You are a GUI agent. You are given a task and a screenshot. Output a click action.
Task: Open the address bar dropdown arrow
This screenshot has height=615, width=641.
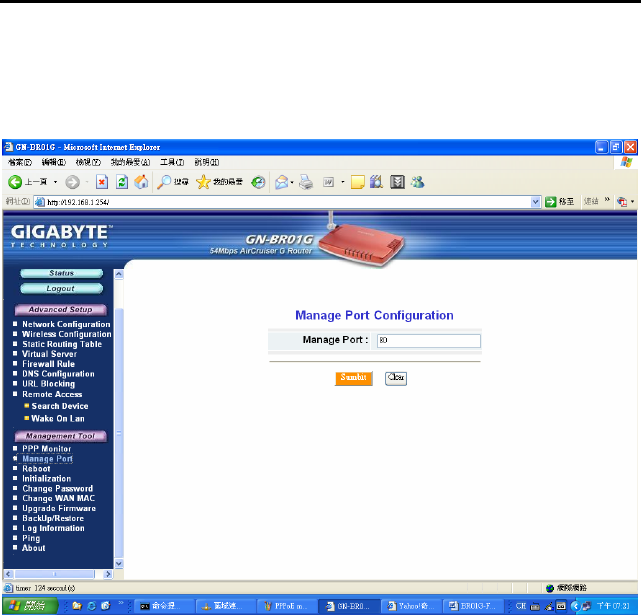[535, 202]
